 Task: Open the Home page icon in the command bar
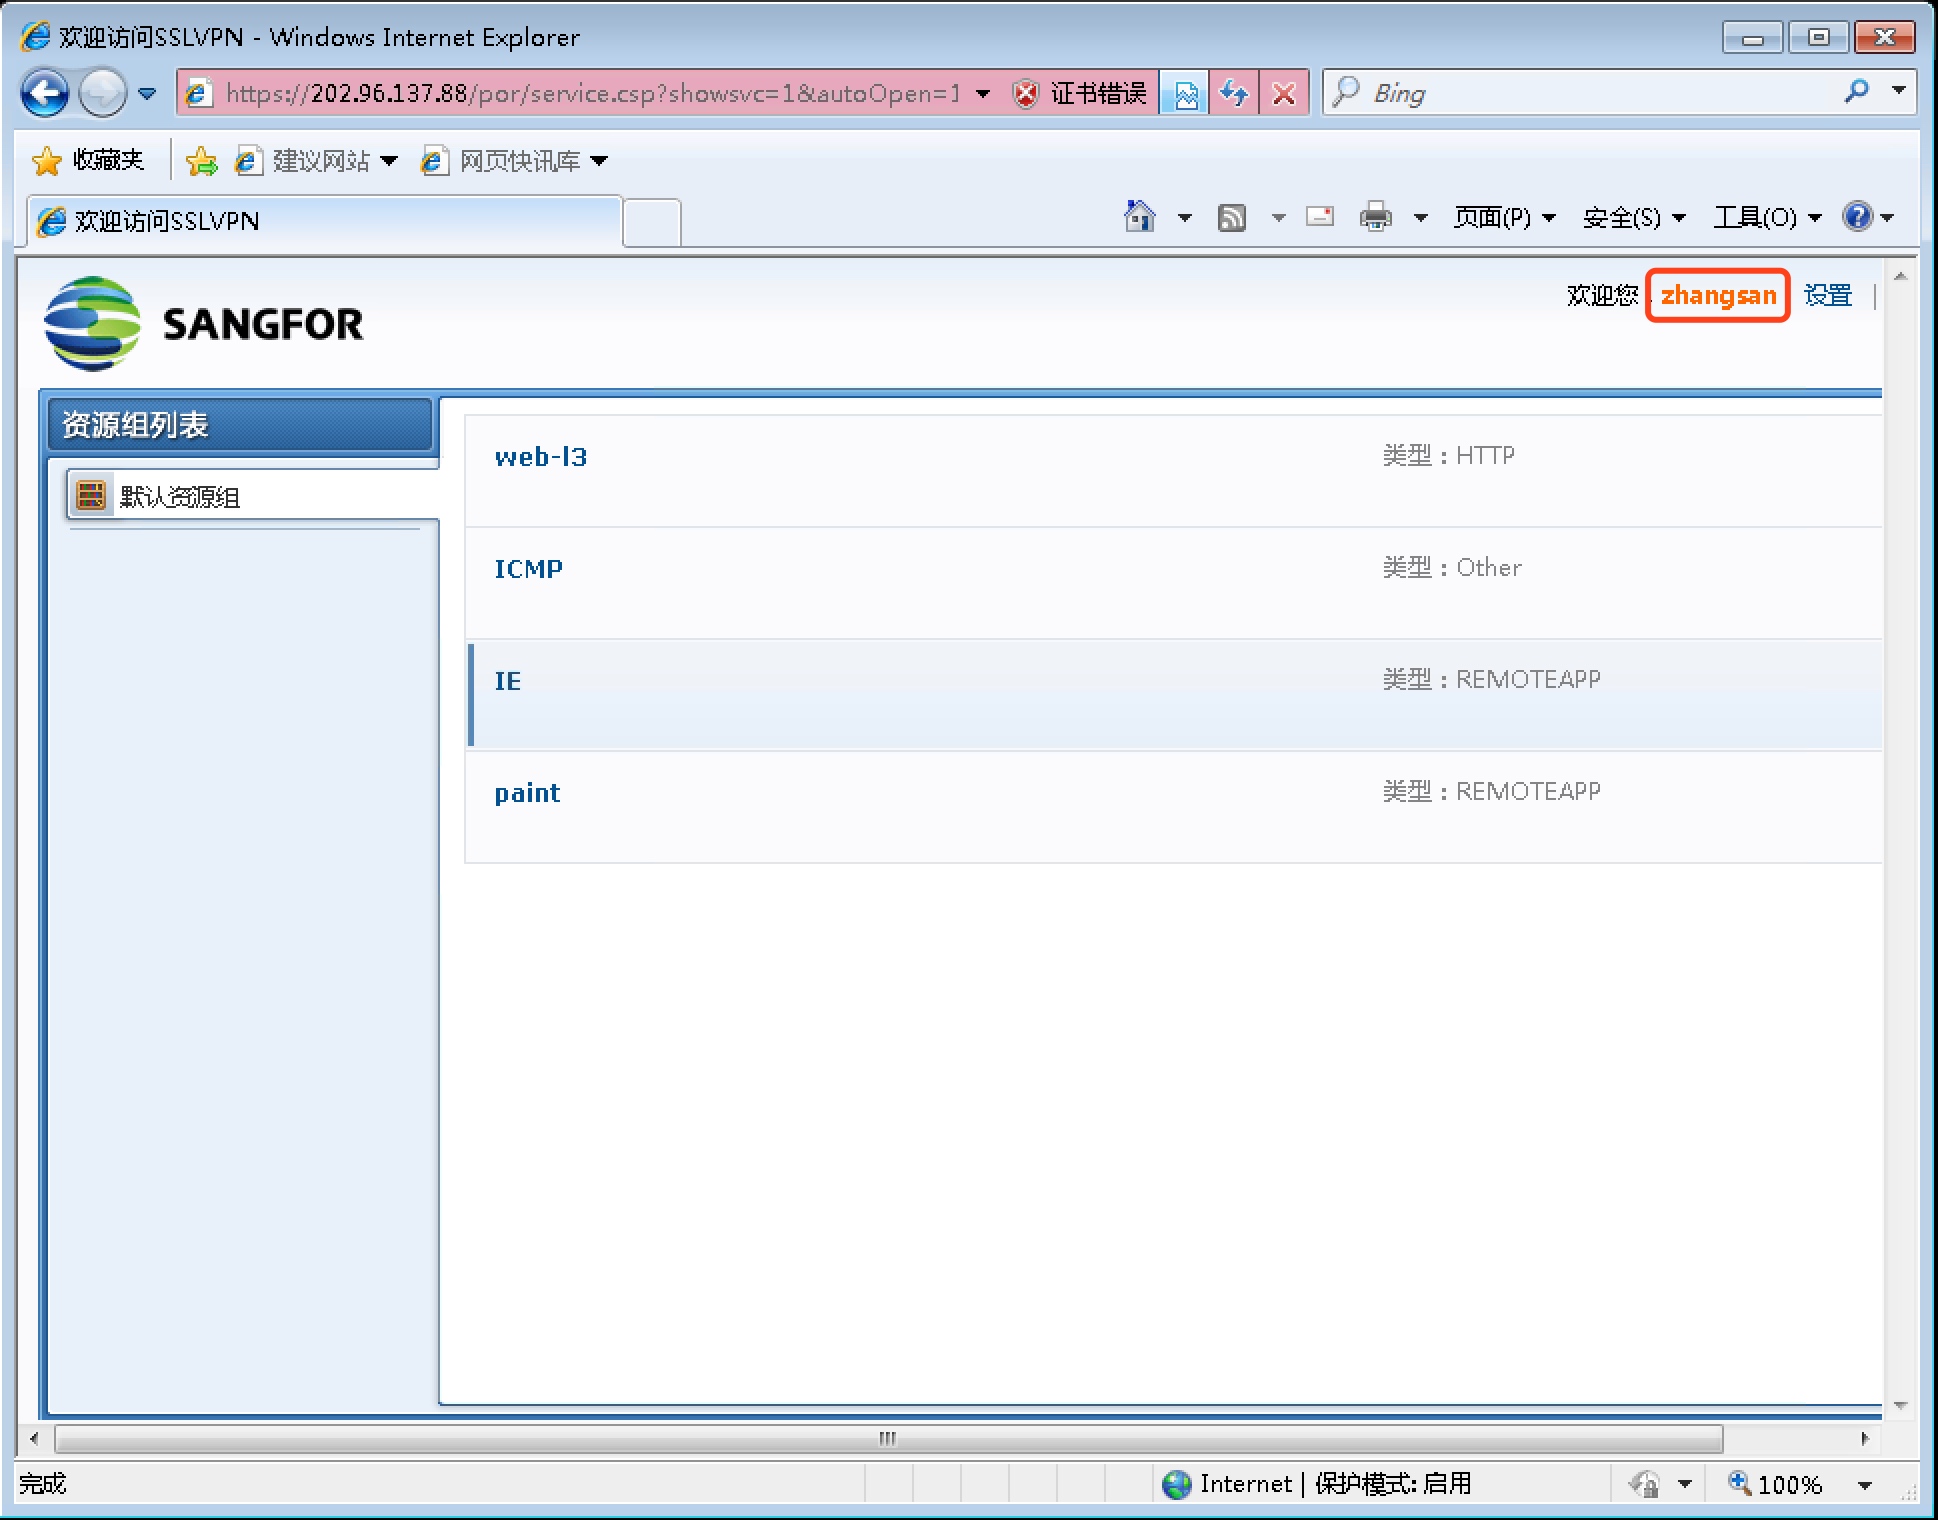click(1139, 217)
